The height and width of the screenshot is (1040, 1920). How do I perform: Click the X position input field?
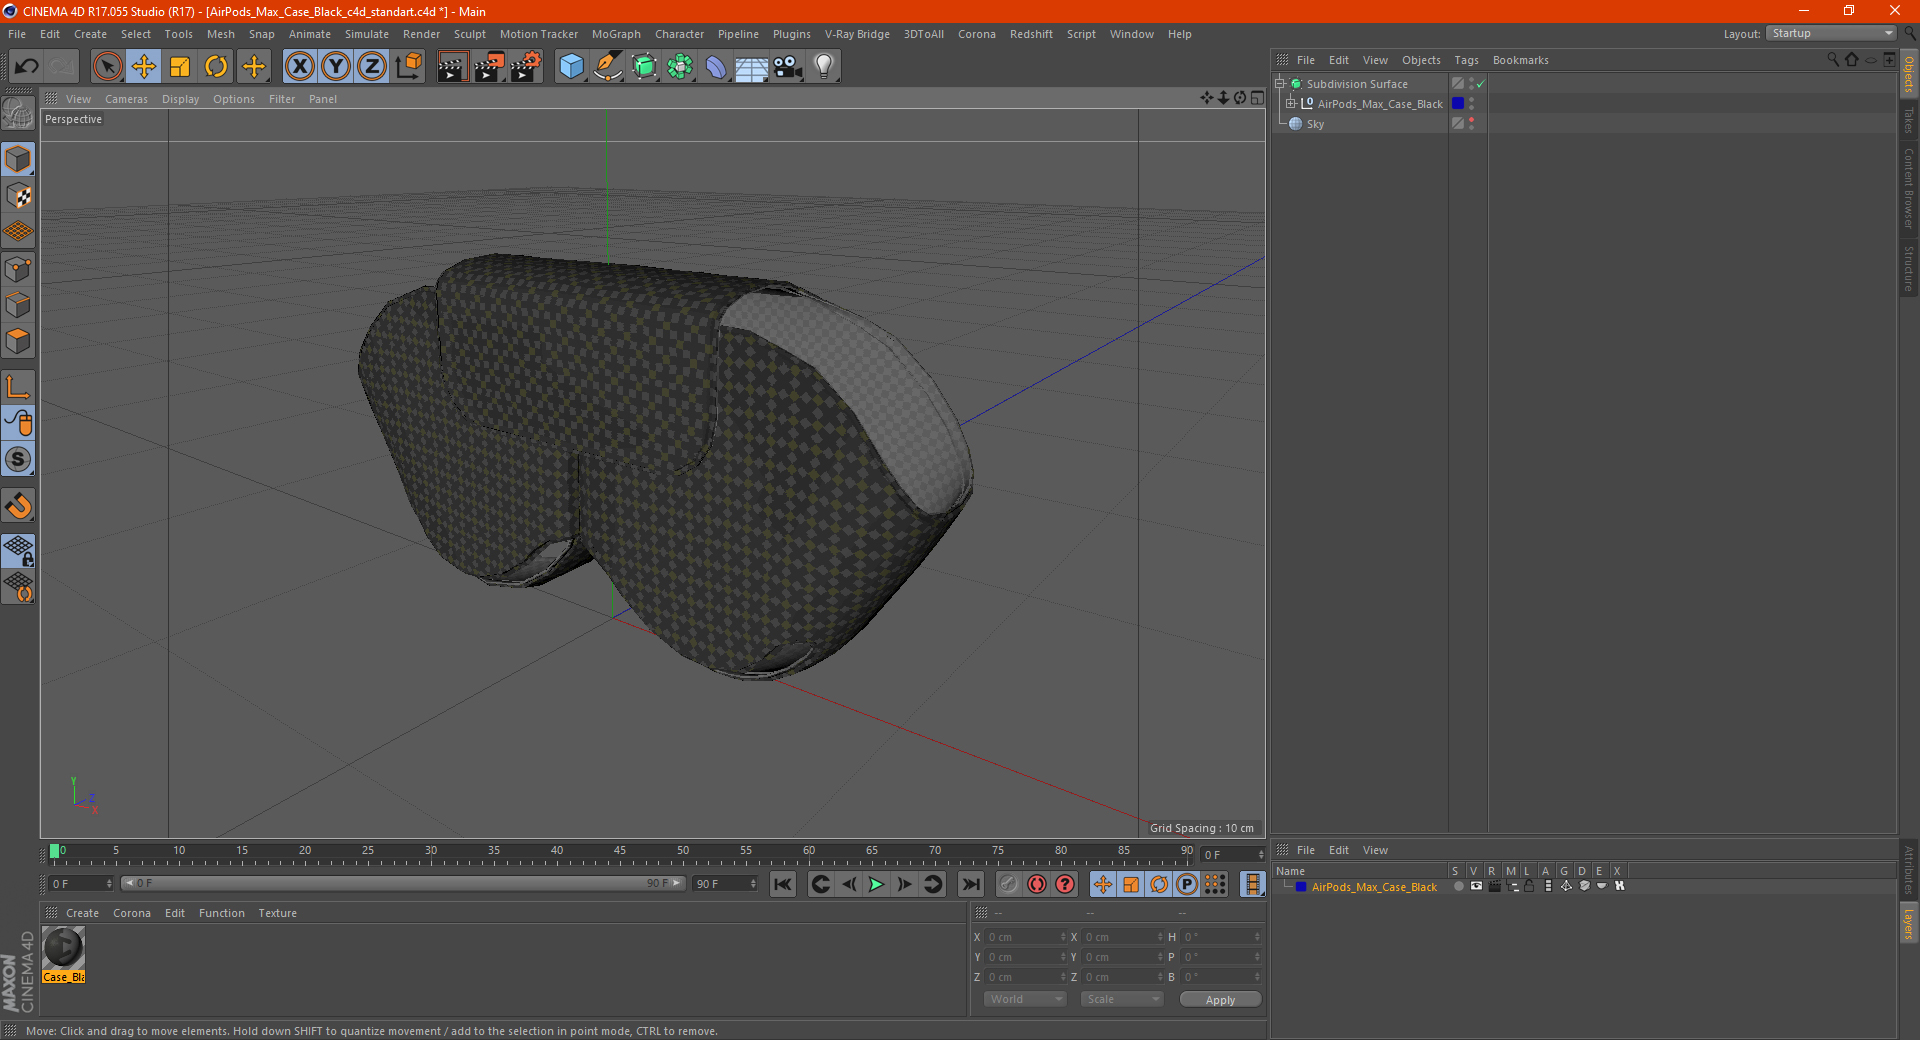1026,937
